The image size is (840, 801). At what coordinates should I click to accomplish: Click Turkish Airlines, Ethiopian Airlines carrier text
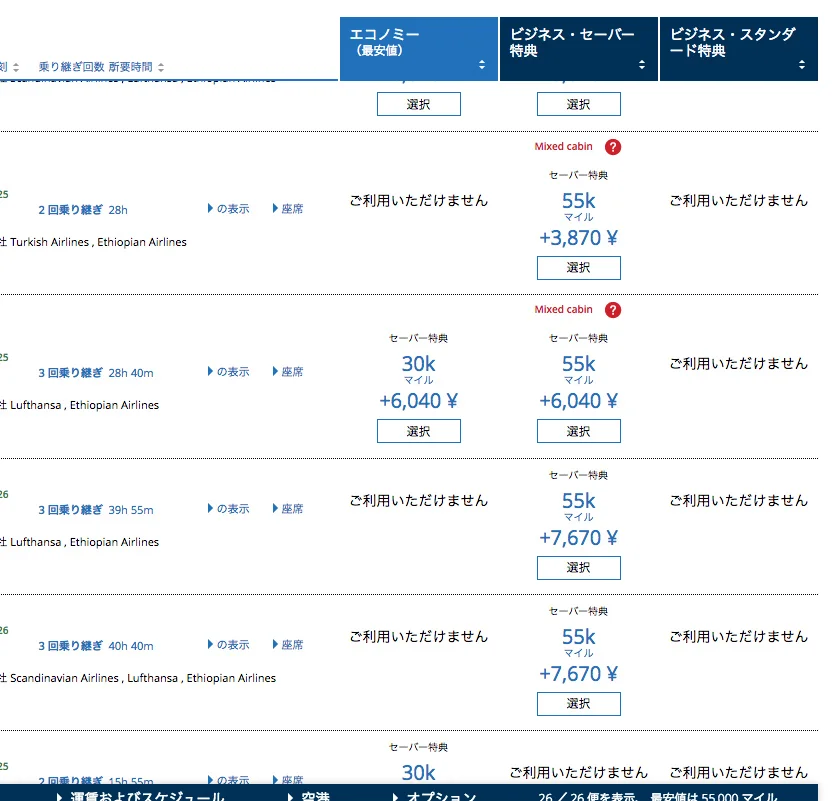pyautogui.click(x=99, y=242)
